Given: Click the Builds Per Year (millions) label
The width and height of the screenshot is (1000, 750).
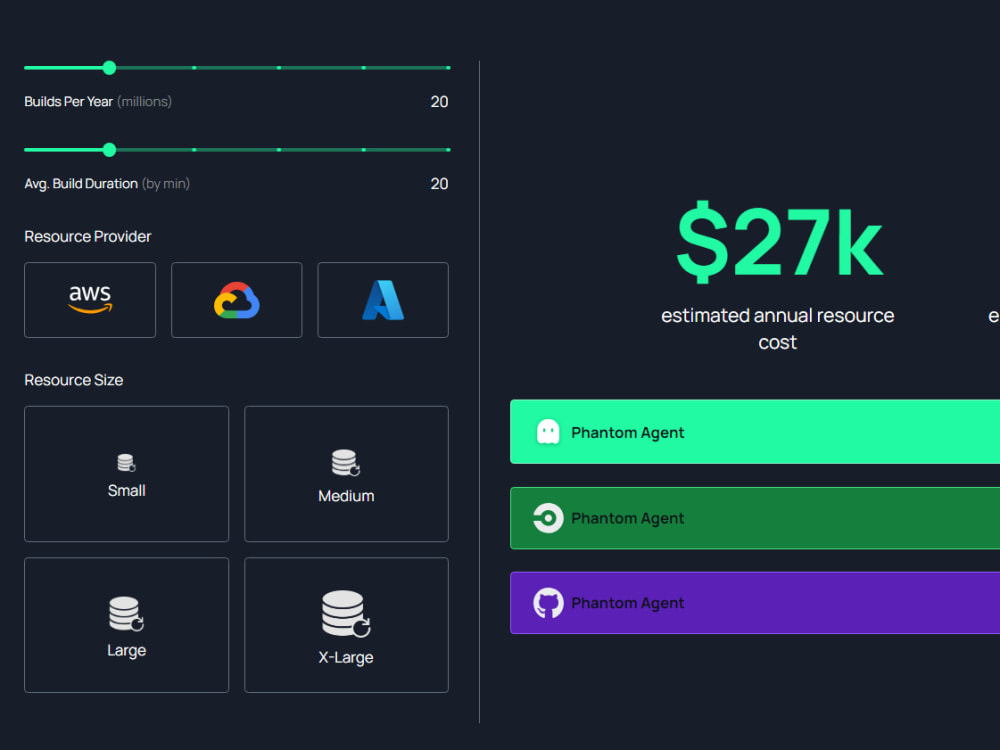Looking at the screenshot, I should [98, 101].
